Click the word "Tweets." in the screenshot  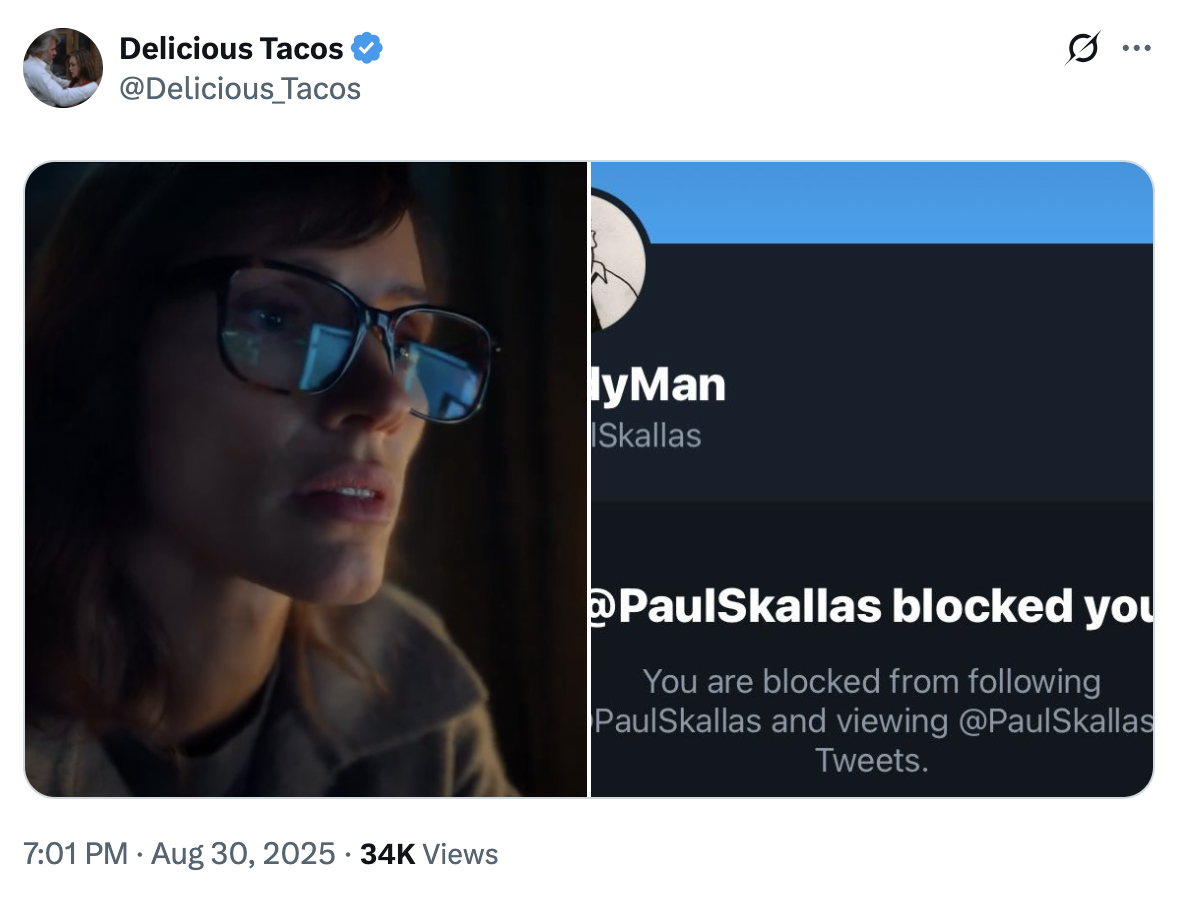[872, 761]
